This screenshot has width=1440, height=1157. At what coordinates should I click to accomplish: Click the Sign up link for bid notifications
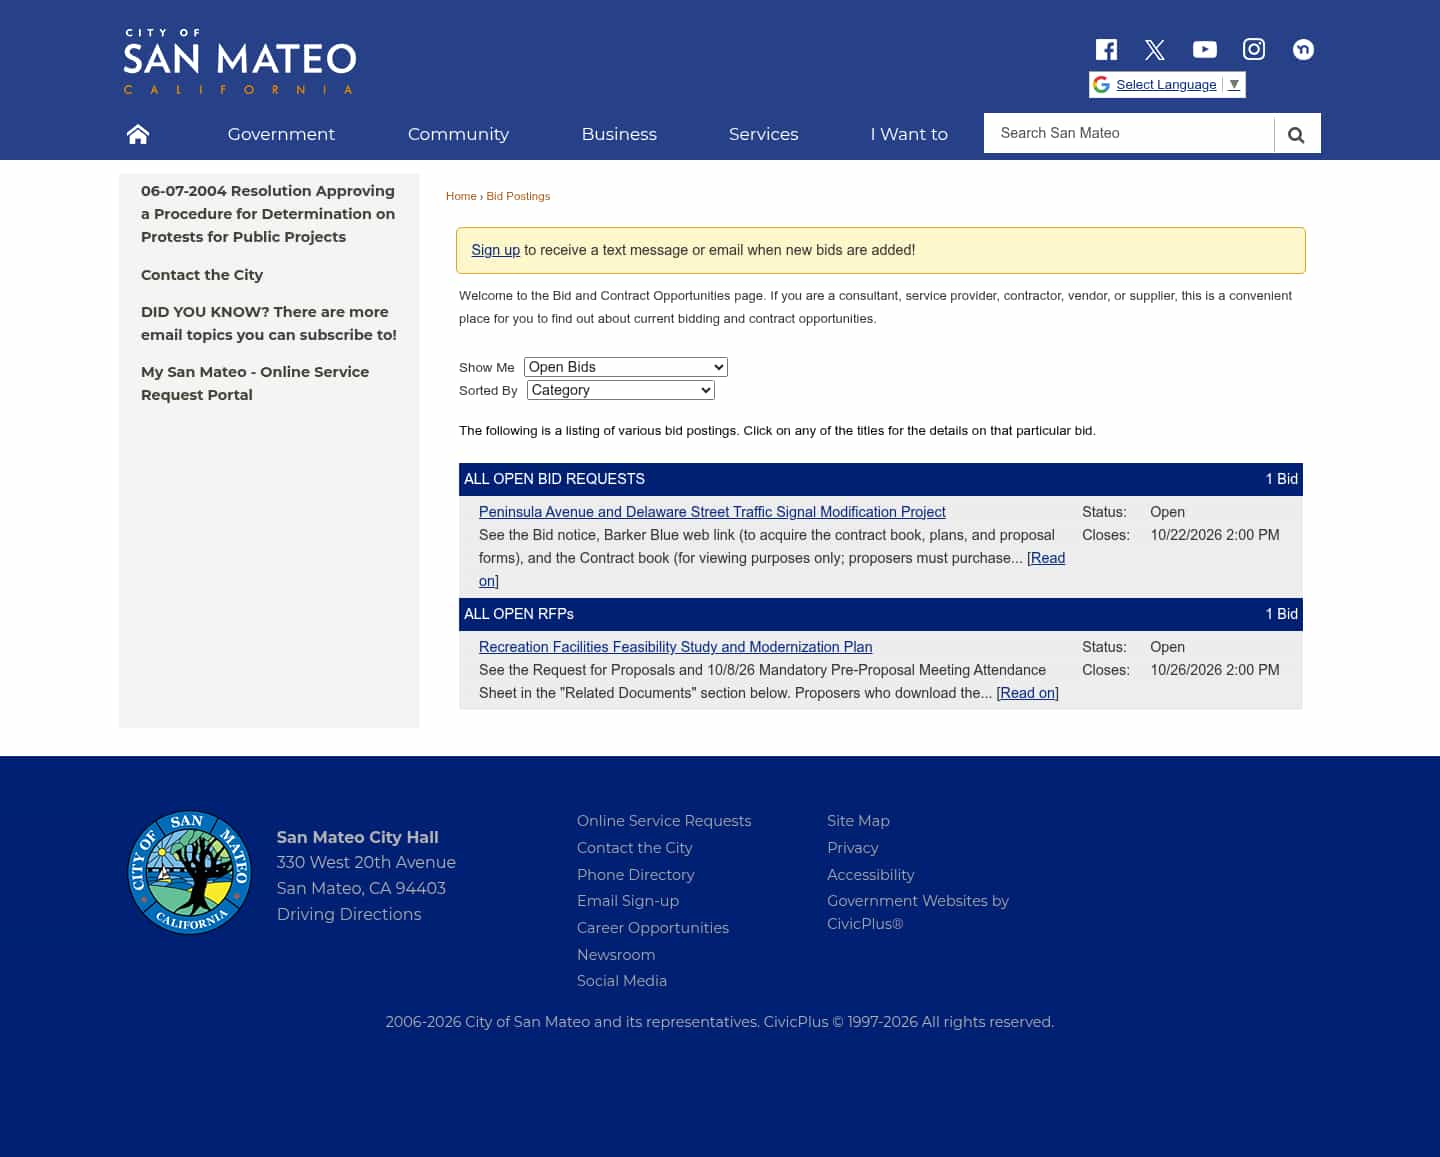tap(496, 250)
